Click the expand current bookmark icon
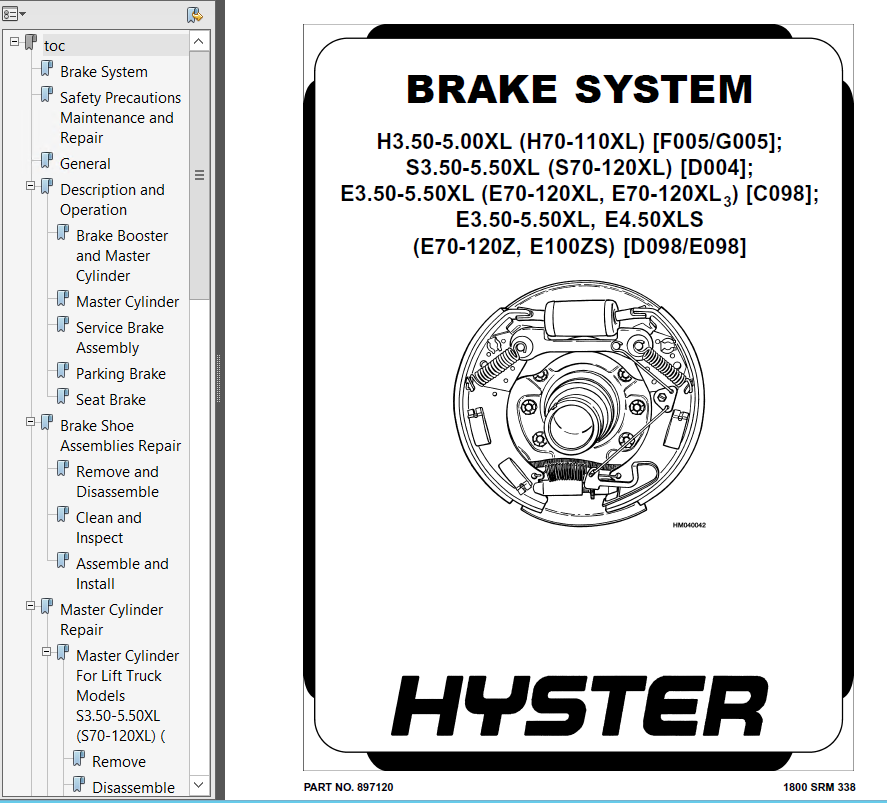887x803 pixels. (195, 15)
